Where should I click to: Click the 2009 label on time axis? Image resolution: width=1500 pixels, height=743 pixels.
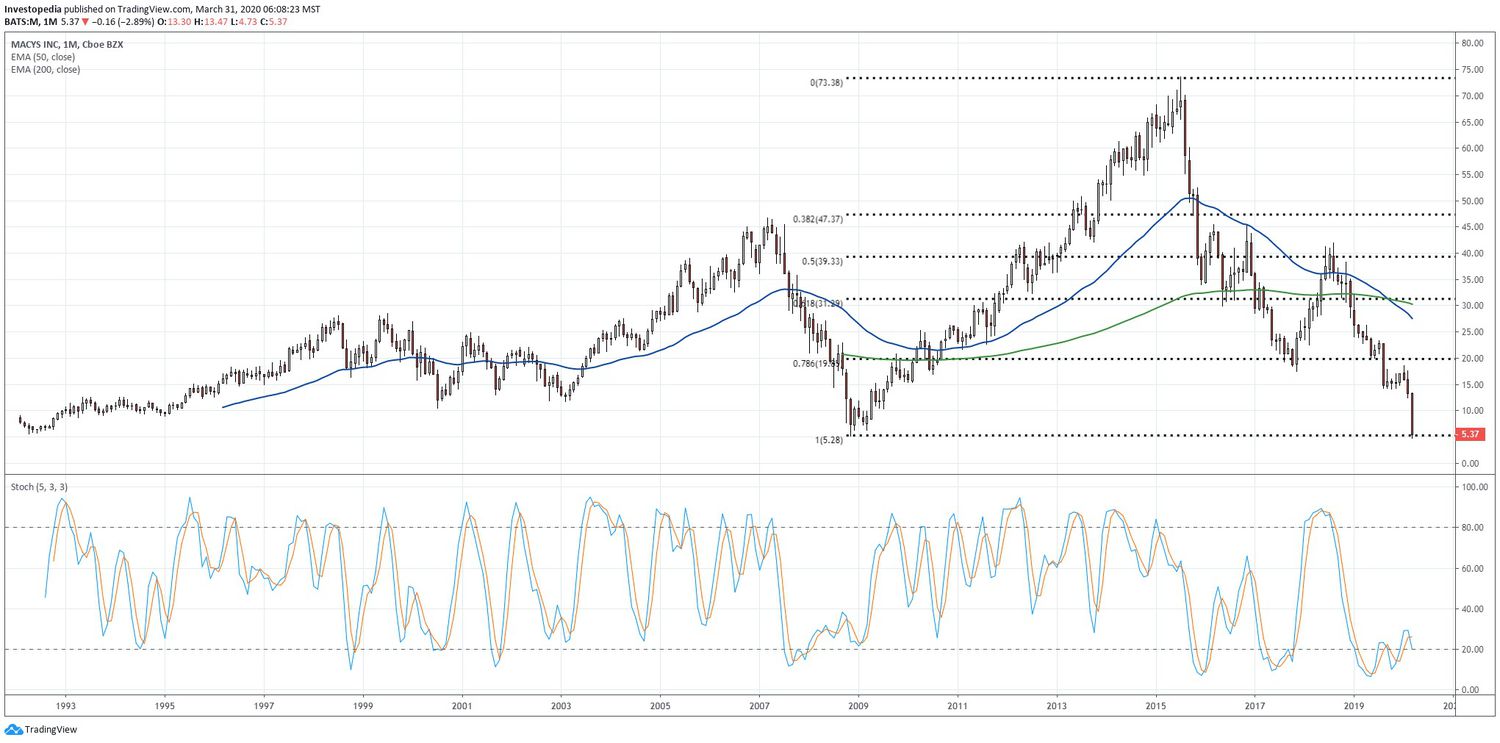point(858,705)
